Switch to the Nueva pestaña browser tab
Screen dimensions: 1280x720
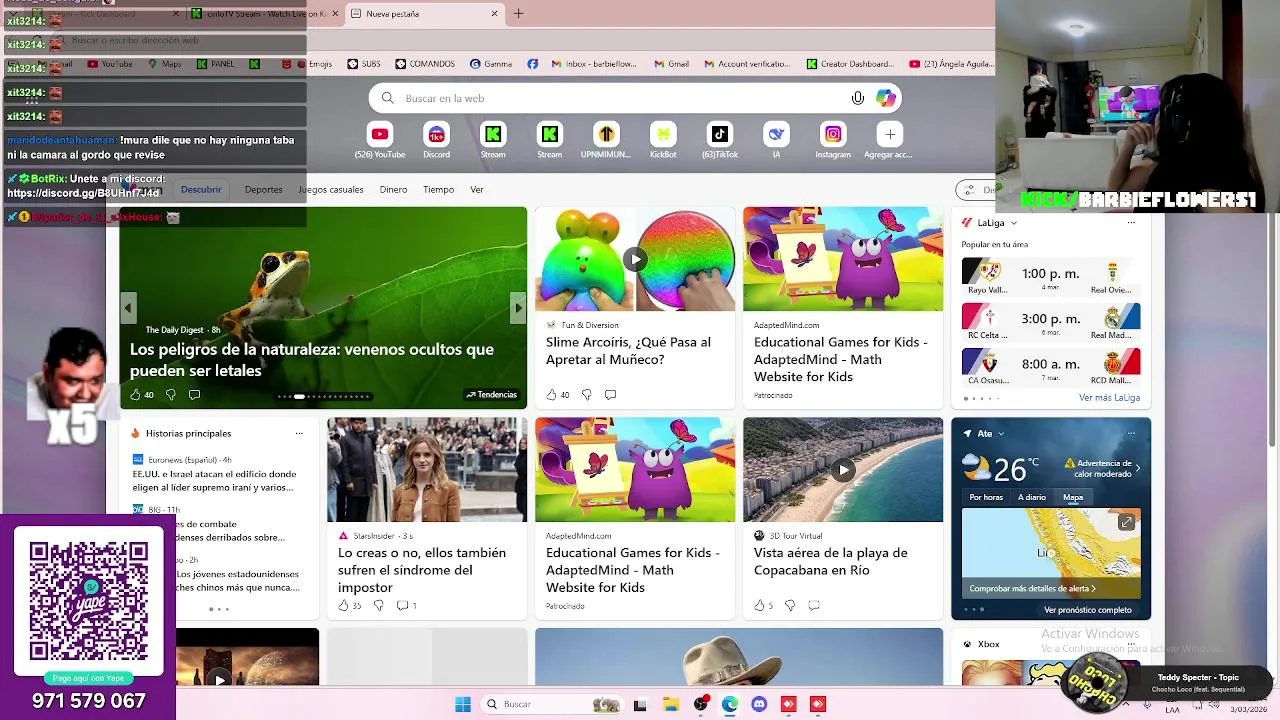(425, 14)
